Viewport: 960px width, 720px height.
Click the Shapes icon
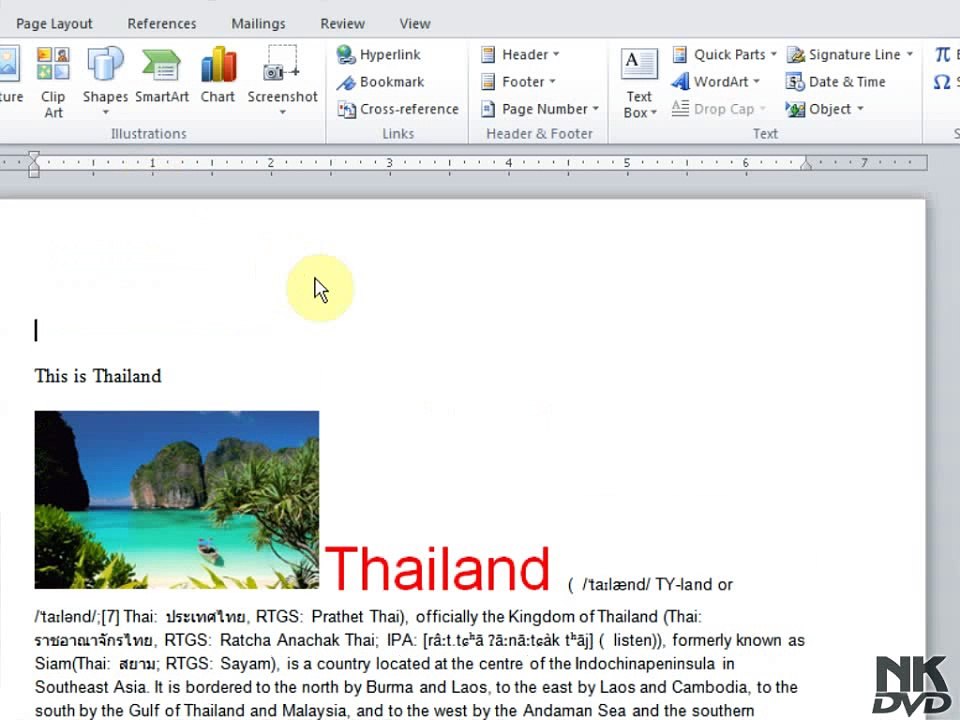coord(105,64)
